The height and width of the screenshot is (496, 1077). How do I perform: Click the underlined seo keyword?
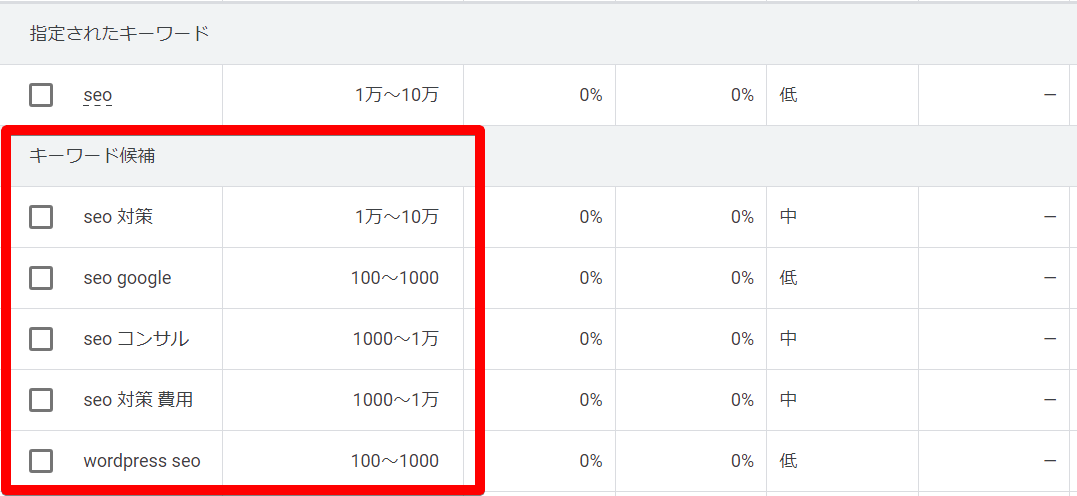(98, 96)
